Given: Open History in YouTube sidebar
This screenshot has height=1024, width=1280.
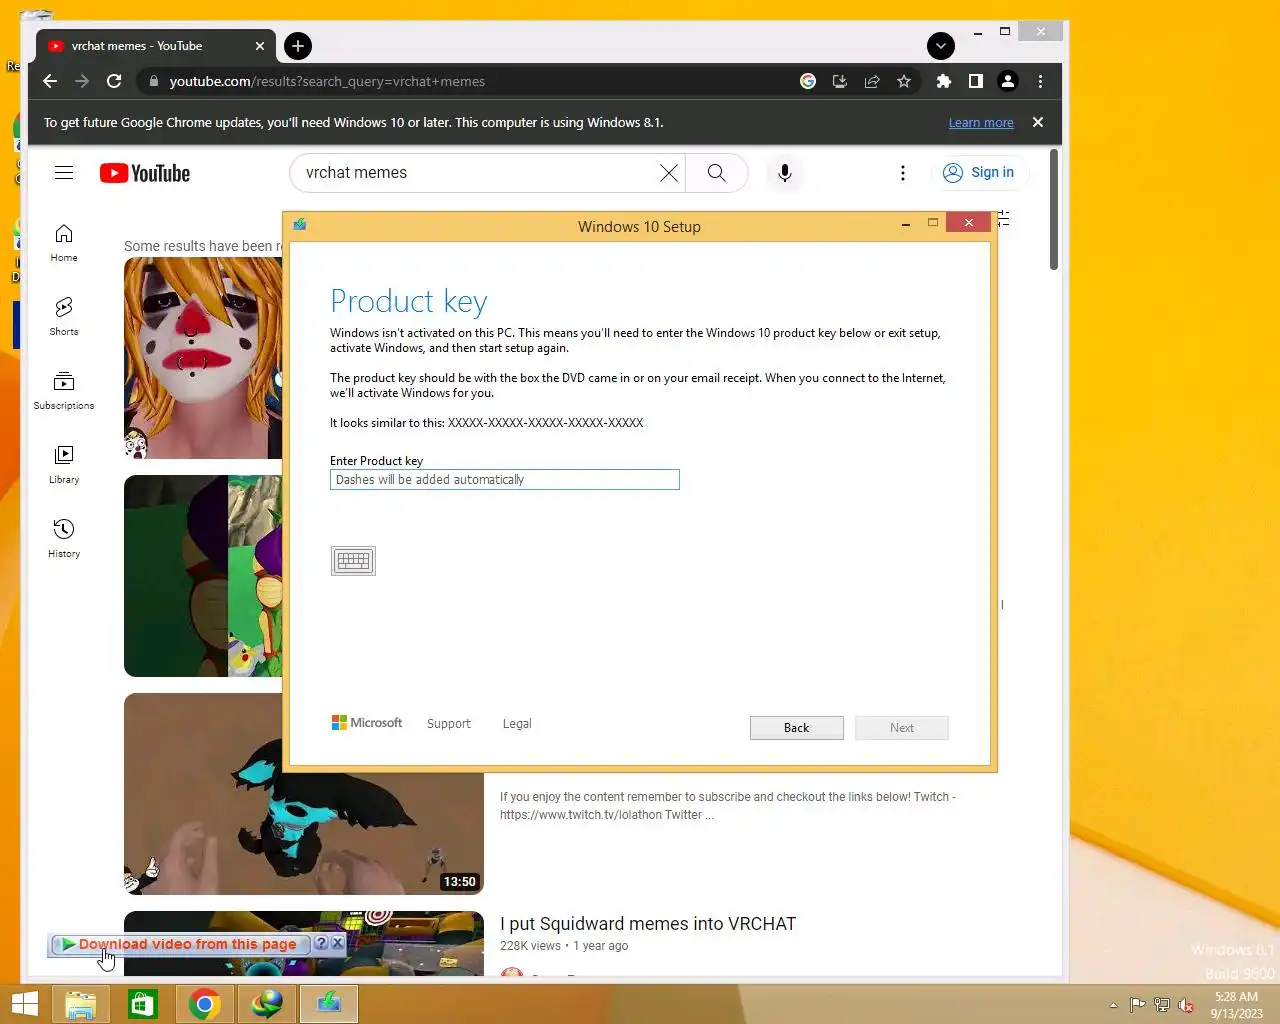Looking at the screenshot, I should (x=64, y=538).
